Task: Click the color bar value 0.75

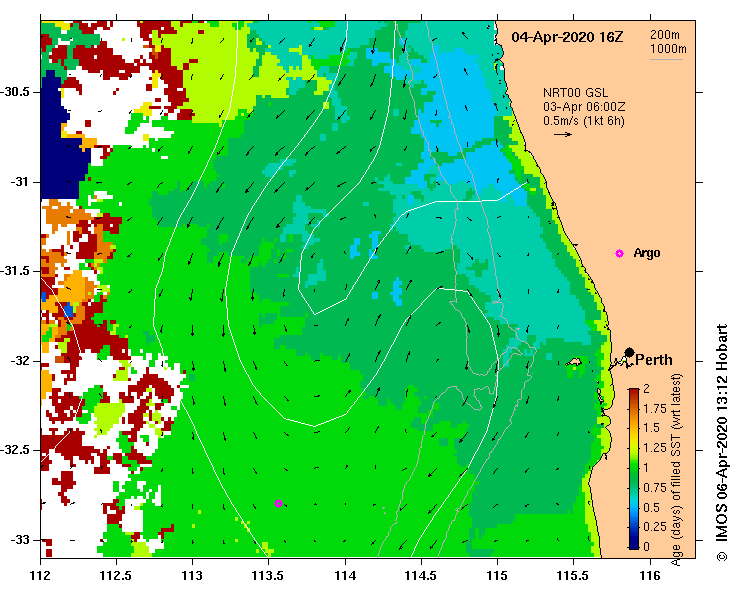Action: (655, 488)
